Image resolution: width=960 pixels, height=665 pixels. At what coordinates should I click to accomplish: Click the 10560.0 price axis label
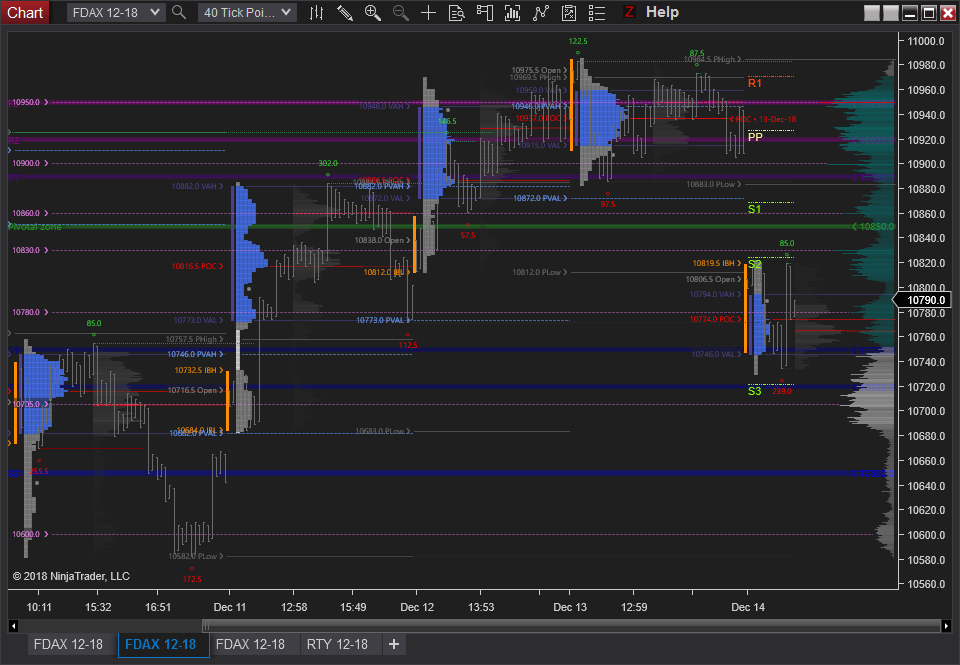tap(926, 584)
